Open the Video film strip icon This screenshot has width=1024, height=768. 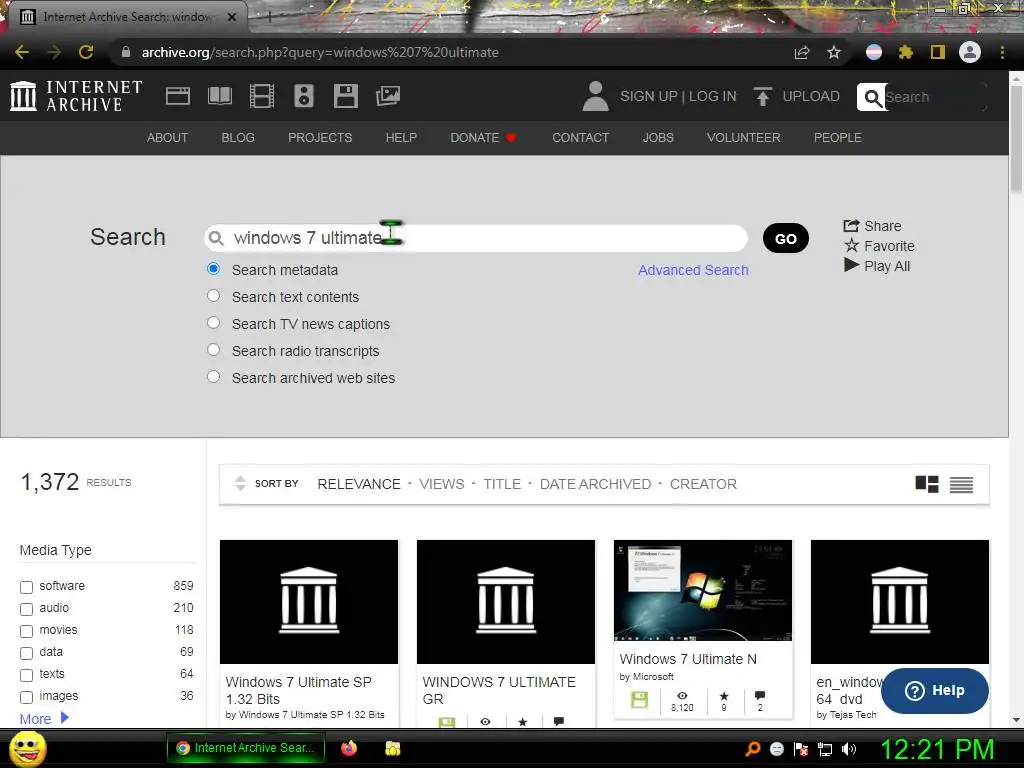point(262,96)
